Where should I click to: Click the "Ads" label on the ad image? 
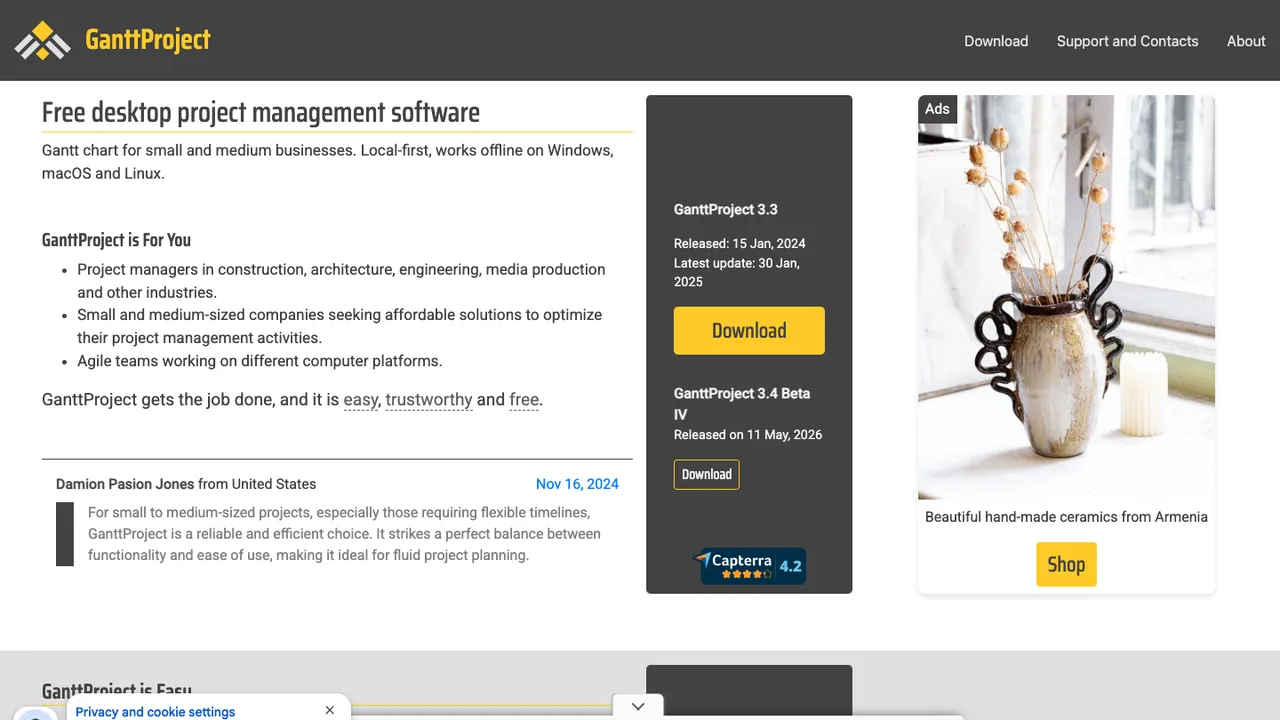pyautogui.click(x=937, y=109)
